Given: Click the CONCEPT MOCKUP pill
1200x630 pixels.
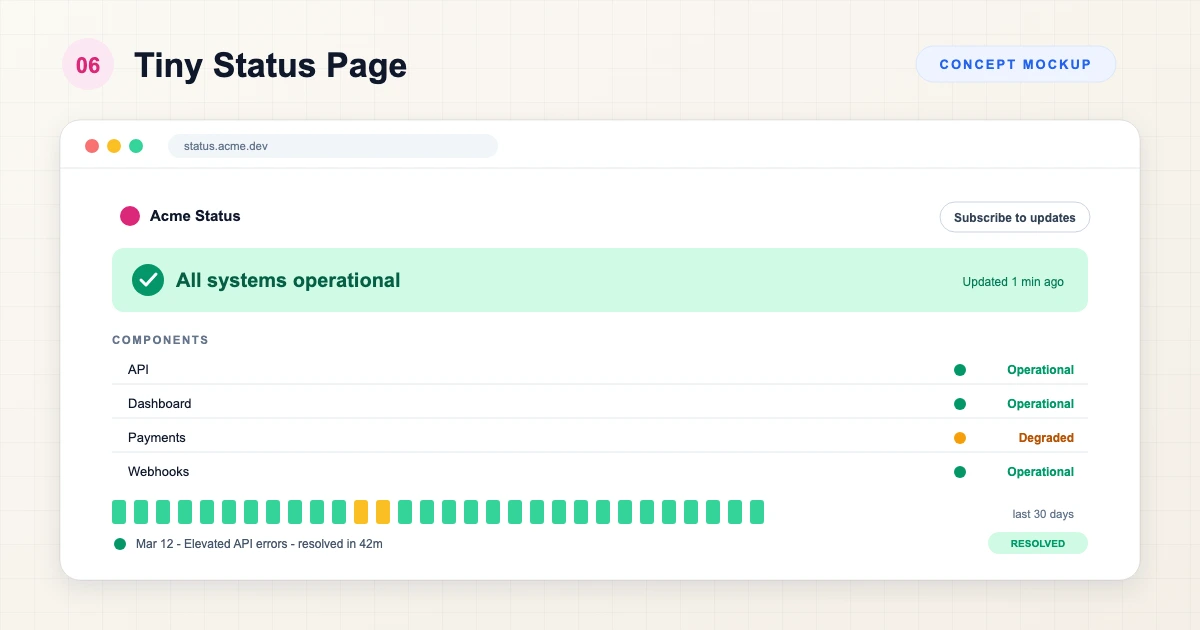Looking at the screenshot, I should point(1016,64).
